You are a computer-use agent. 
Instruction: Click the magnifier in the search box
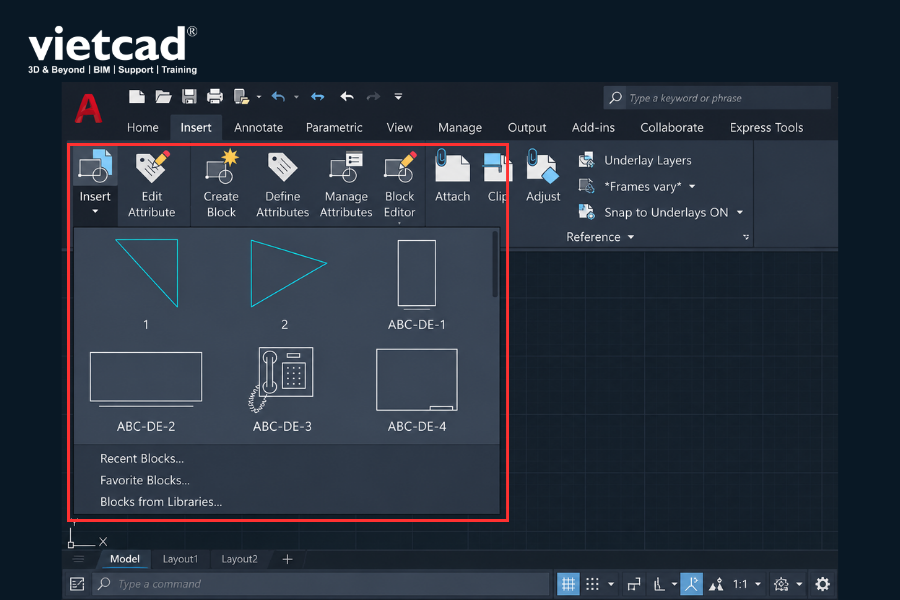pyautogui.click(x=616, y=98)
